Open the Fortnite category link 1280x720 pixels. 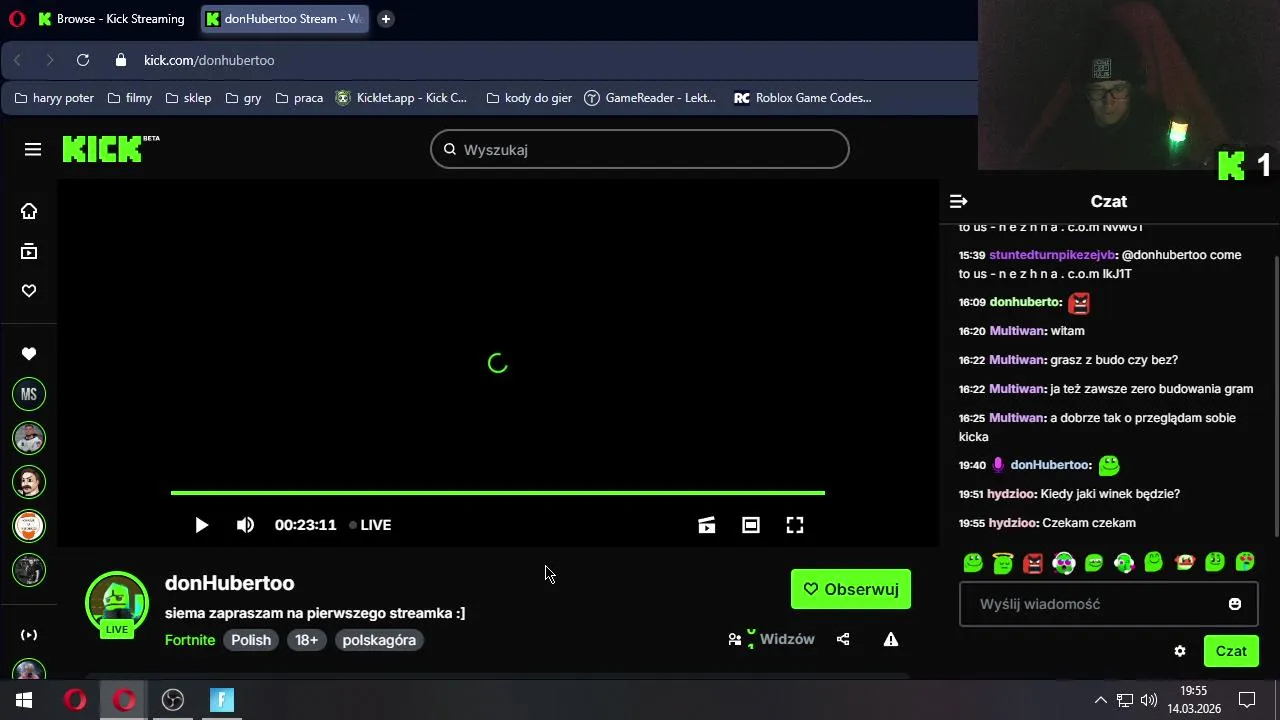pyautogui.click(x=190, y=640)
